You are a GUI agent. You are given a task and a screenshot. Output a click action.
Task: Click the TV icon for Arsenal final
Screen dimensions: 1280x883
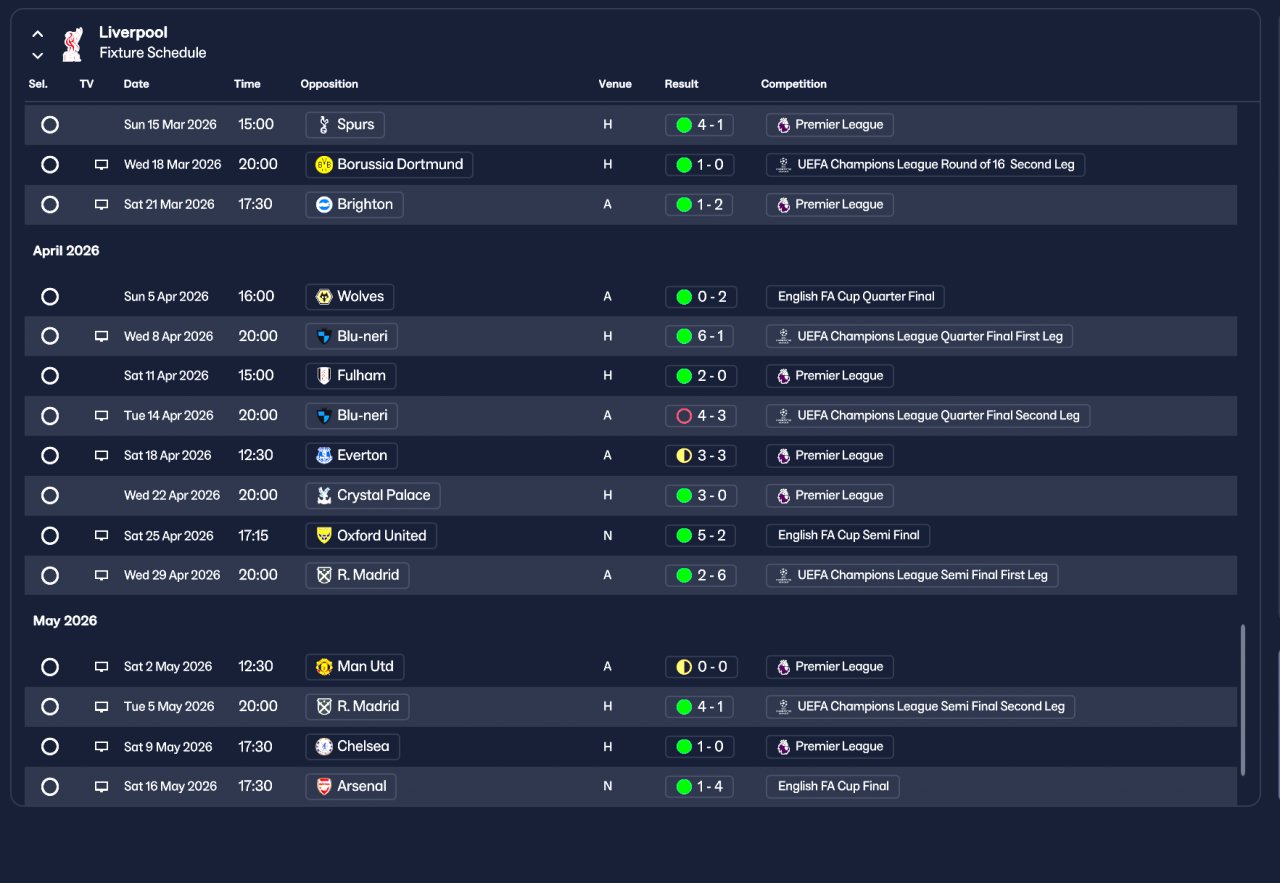pyautogui.click(x=101, y=787)
